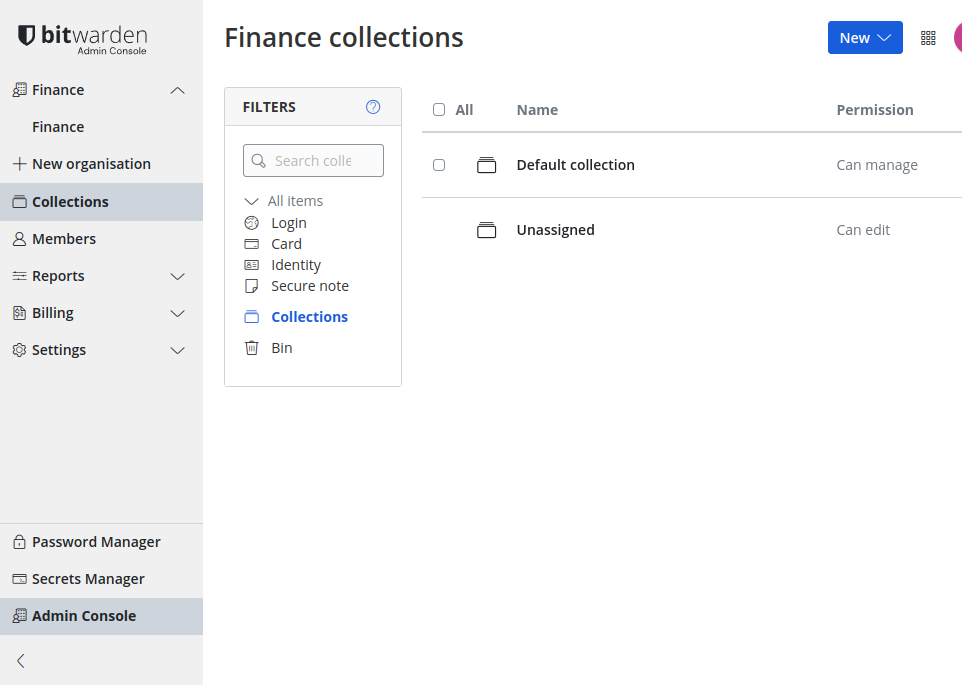
Task: Collapse the All items filter chevron
Action: coord(251,201)
